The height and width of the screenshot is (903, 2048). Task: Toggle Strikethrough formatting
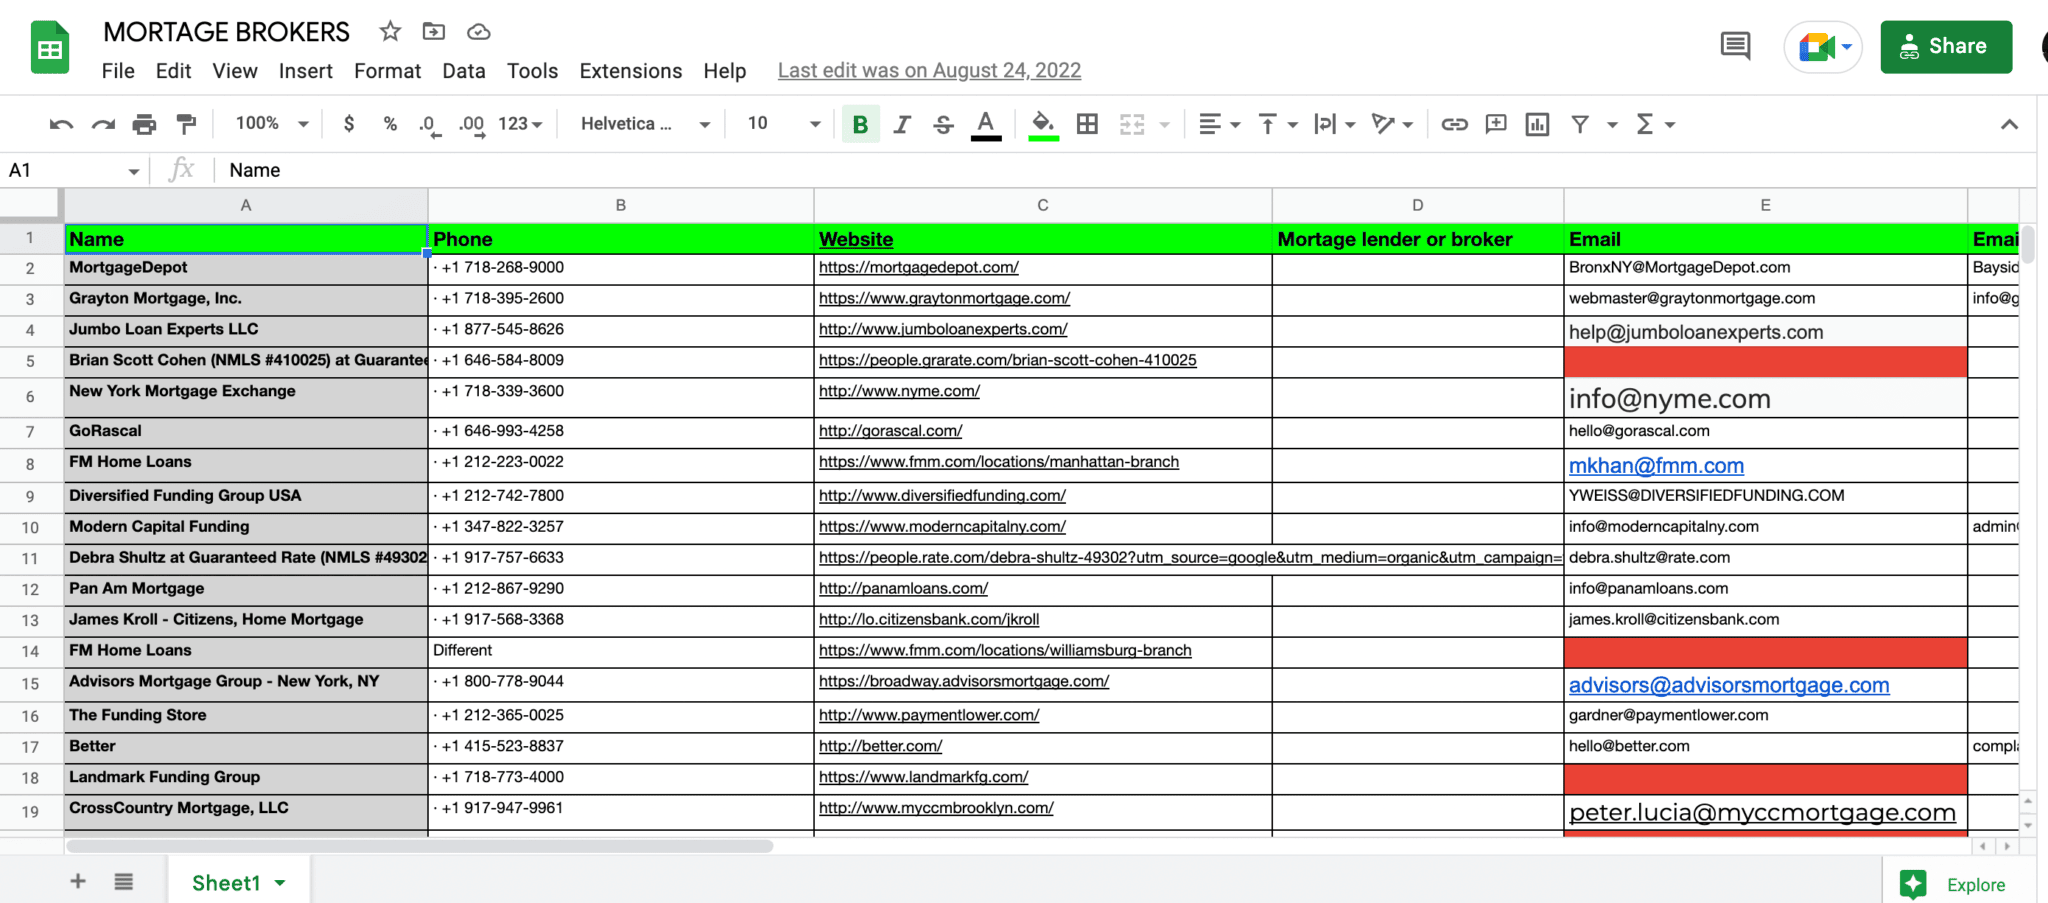point(943,124)
